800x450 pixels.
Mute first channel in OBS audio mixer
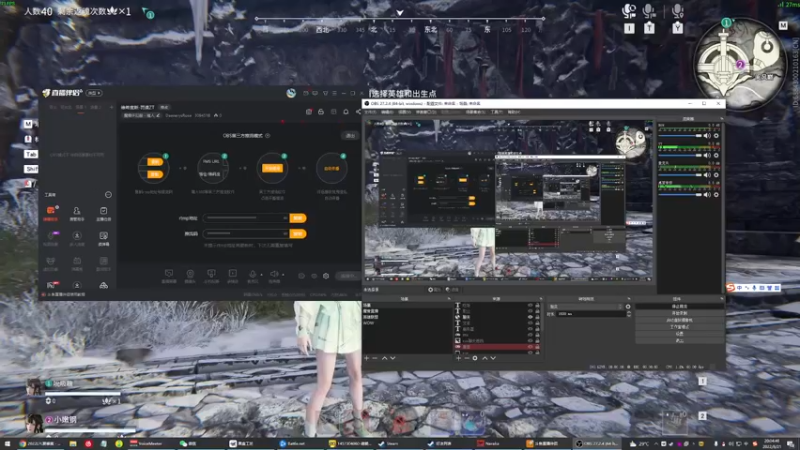[x=707, y=136]
